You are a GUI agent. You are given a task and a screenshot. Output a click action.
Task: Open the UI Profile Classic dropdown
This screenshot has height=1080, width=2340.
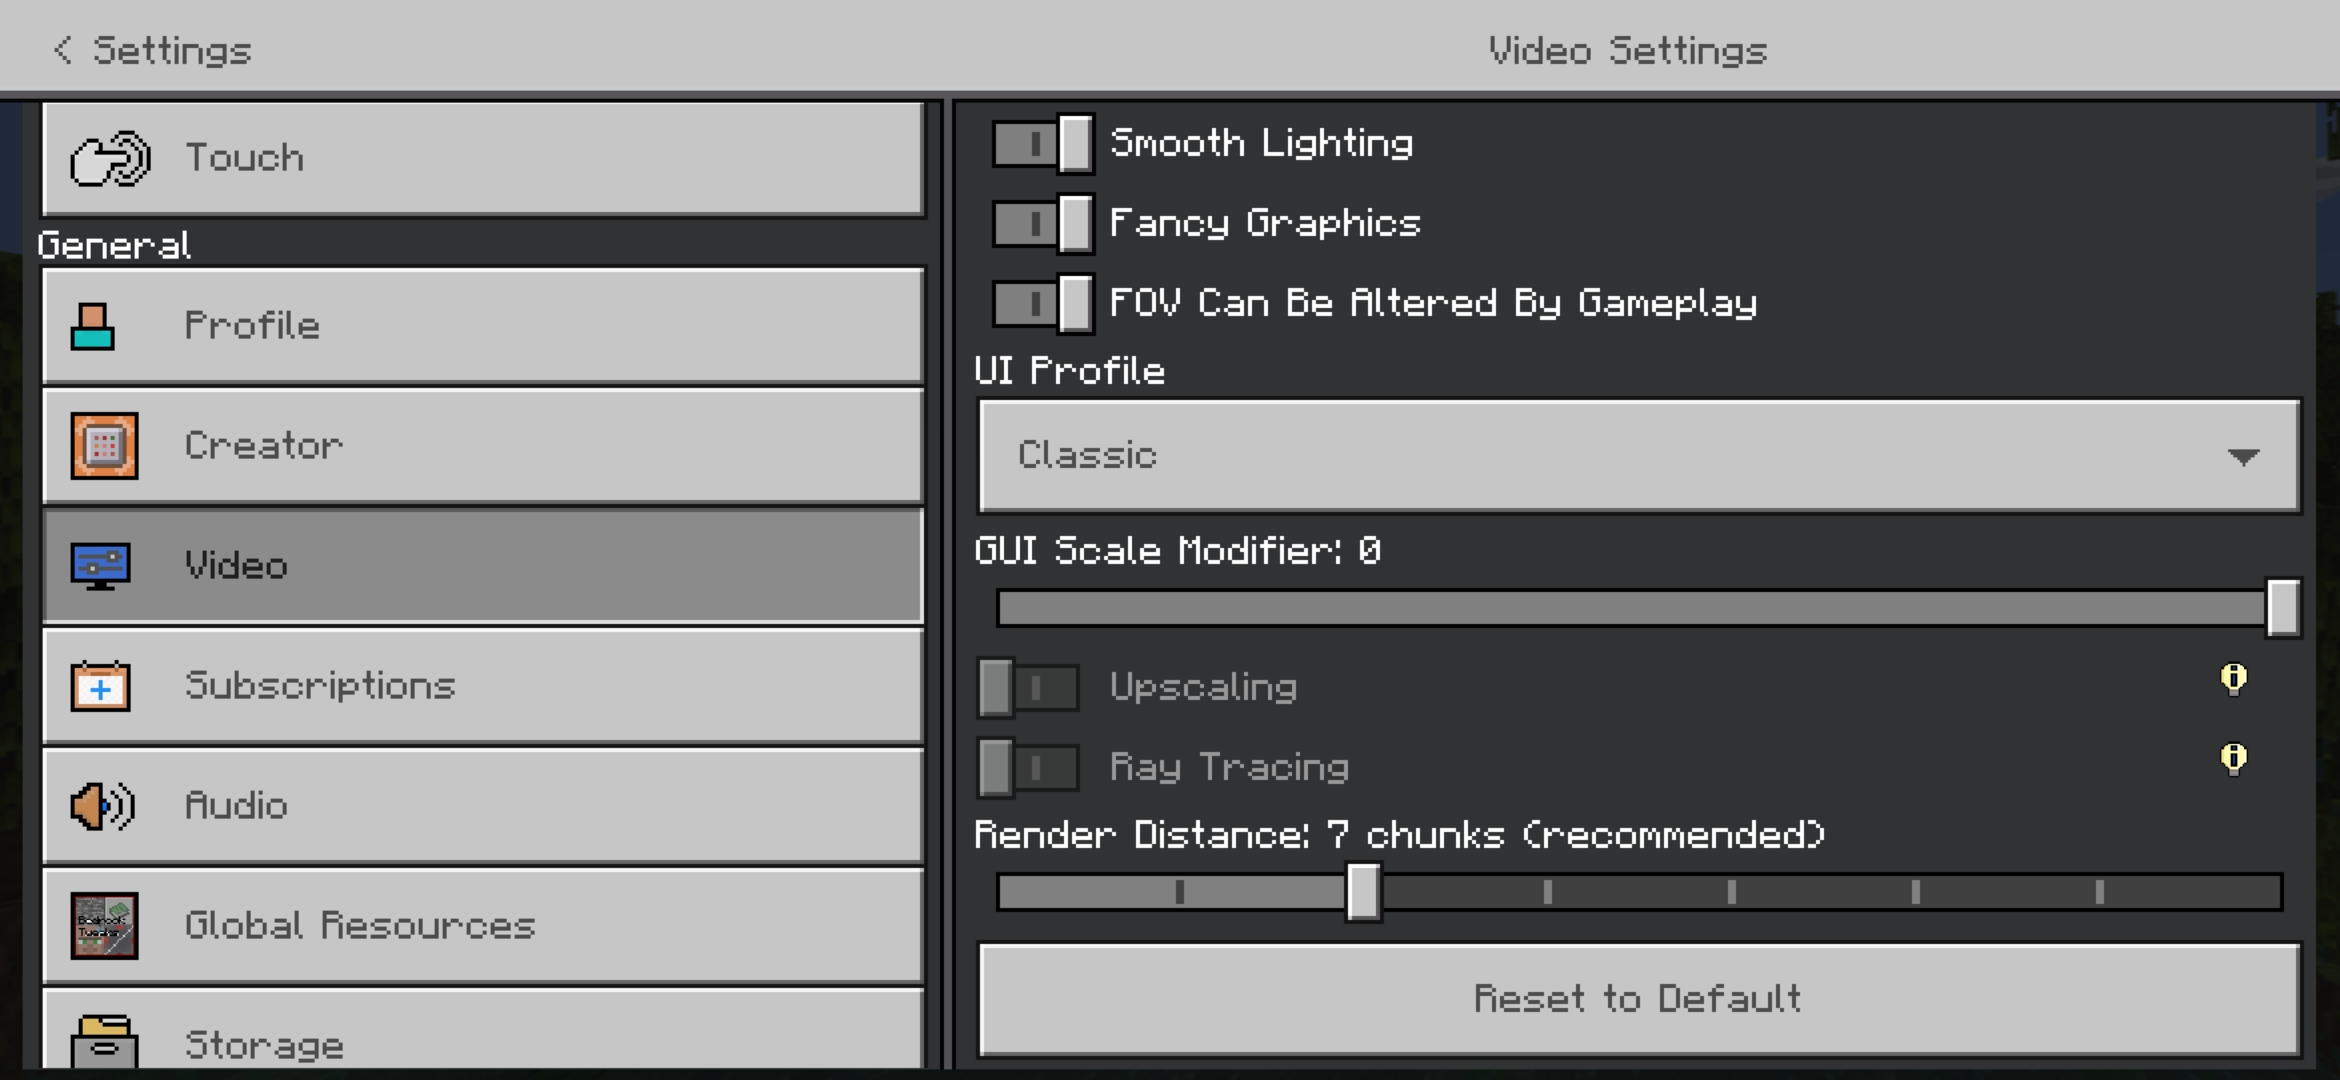coord(1638,456)
